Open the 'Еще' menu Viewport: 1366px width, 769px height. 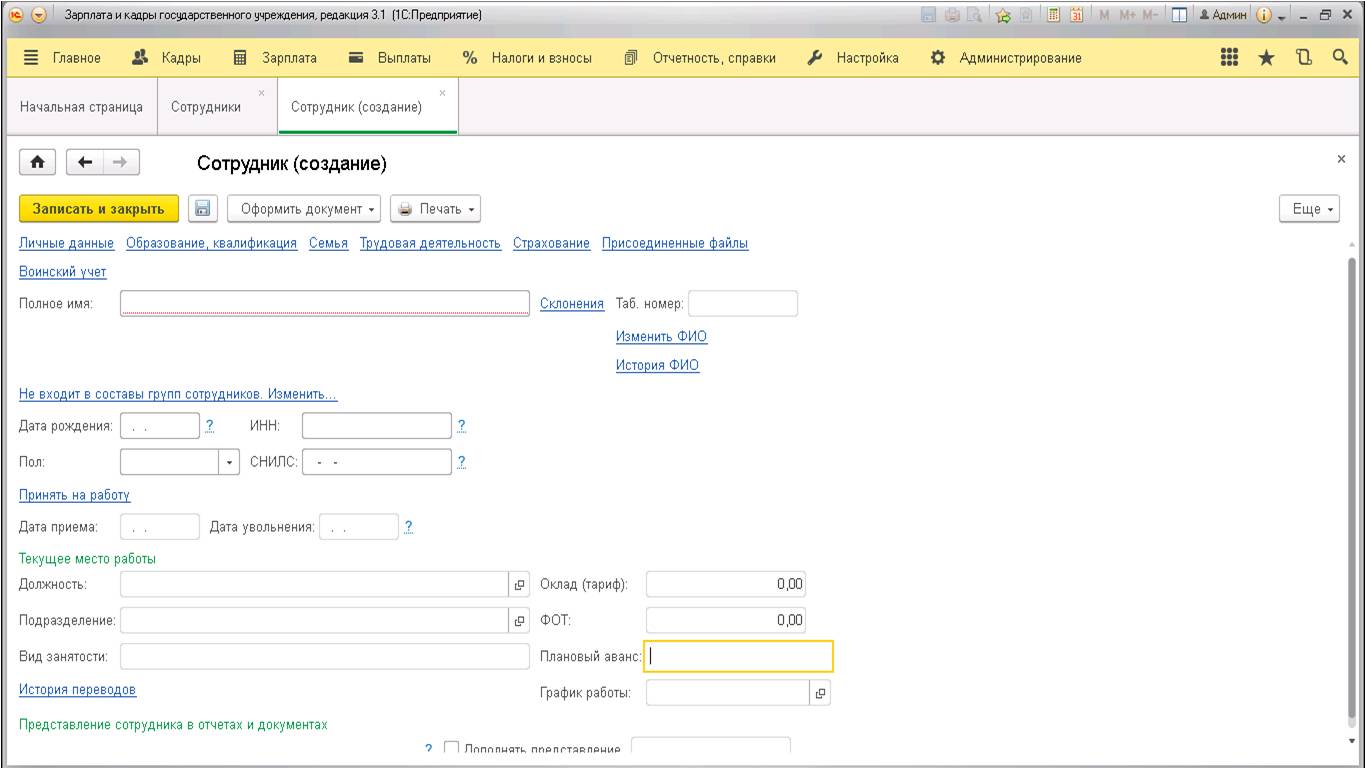coord(1308,209)
